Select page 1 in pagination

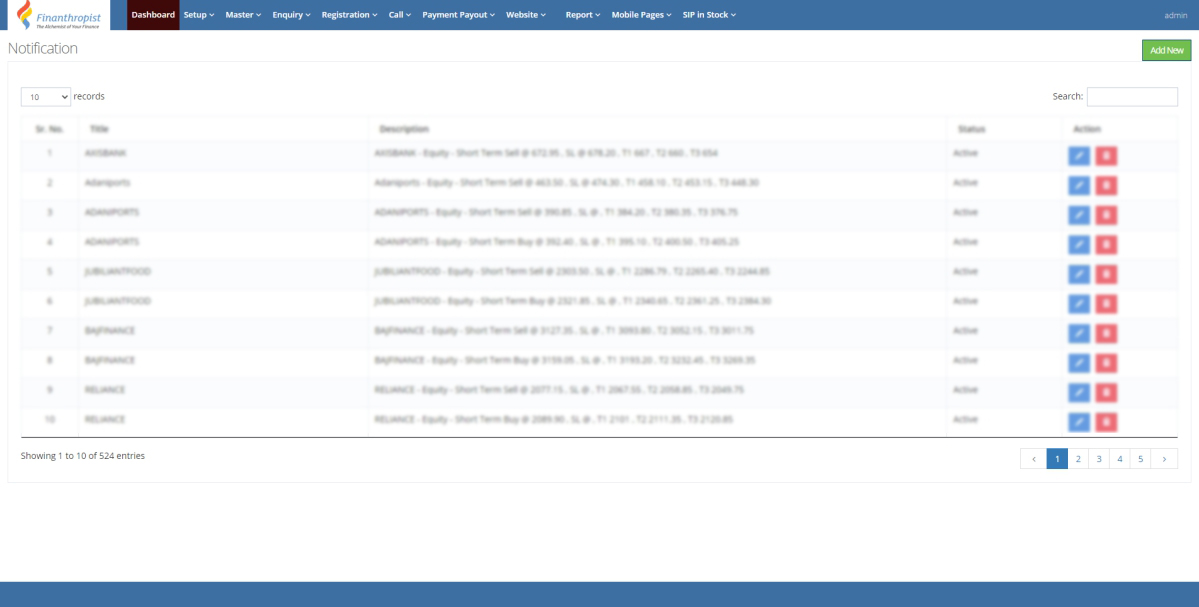pyautogui.click(x=1057, y=459)
